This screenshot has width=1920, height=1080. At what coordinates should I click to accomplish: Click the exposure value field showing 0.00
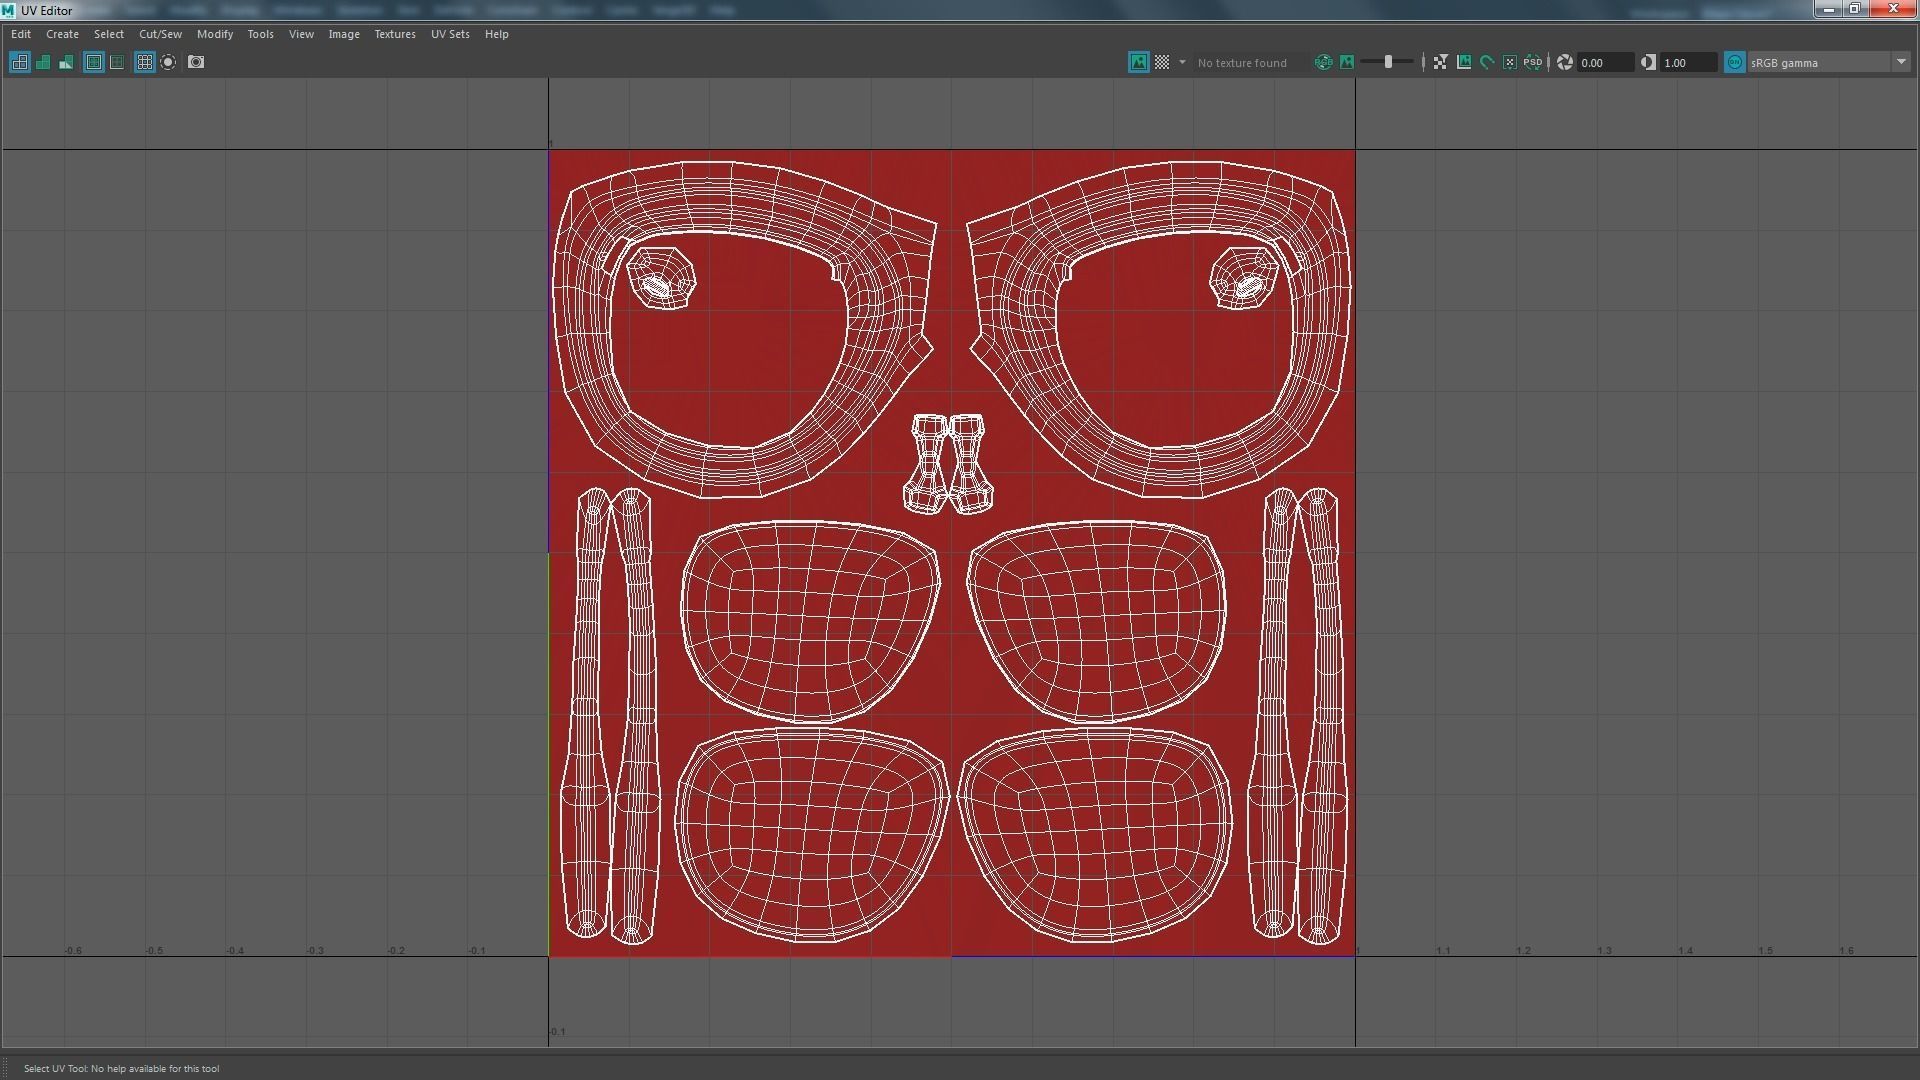click(x=1604, y=62)
